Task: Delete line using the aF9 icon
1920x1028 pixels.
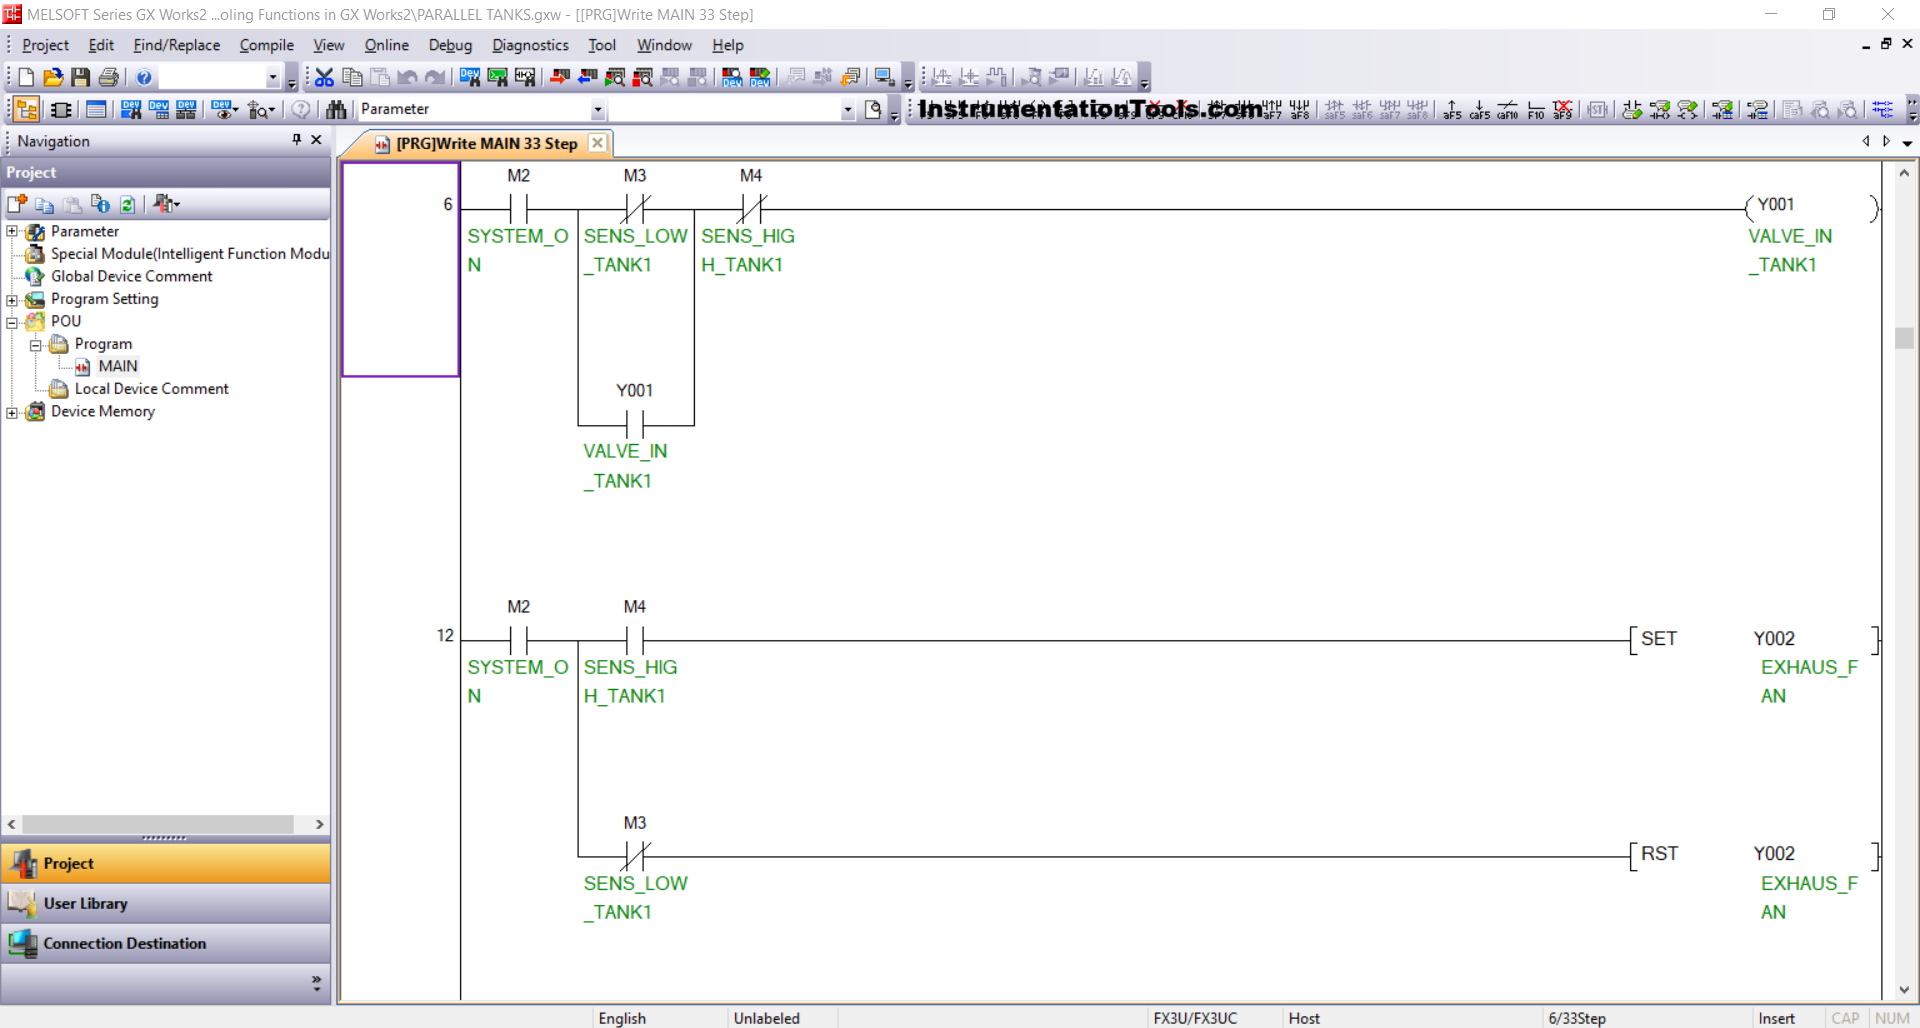Action: (1563, 109)
